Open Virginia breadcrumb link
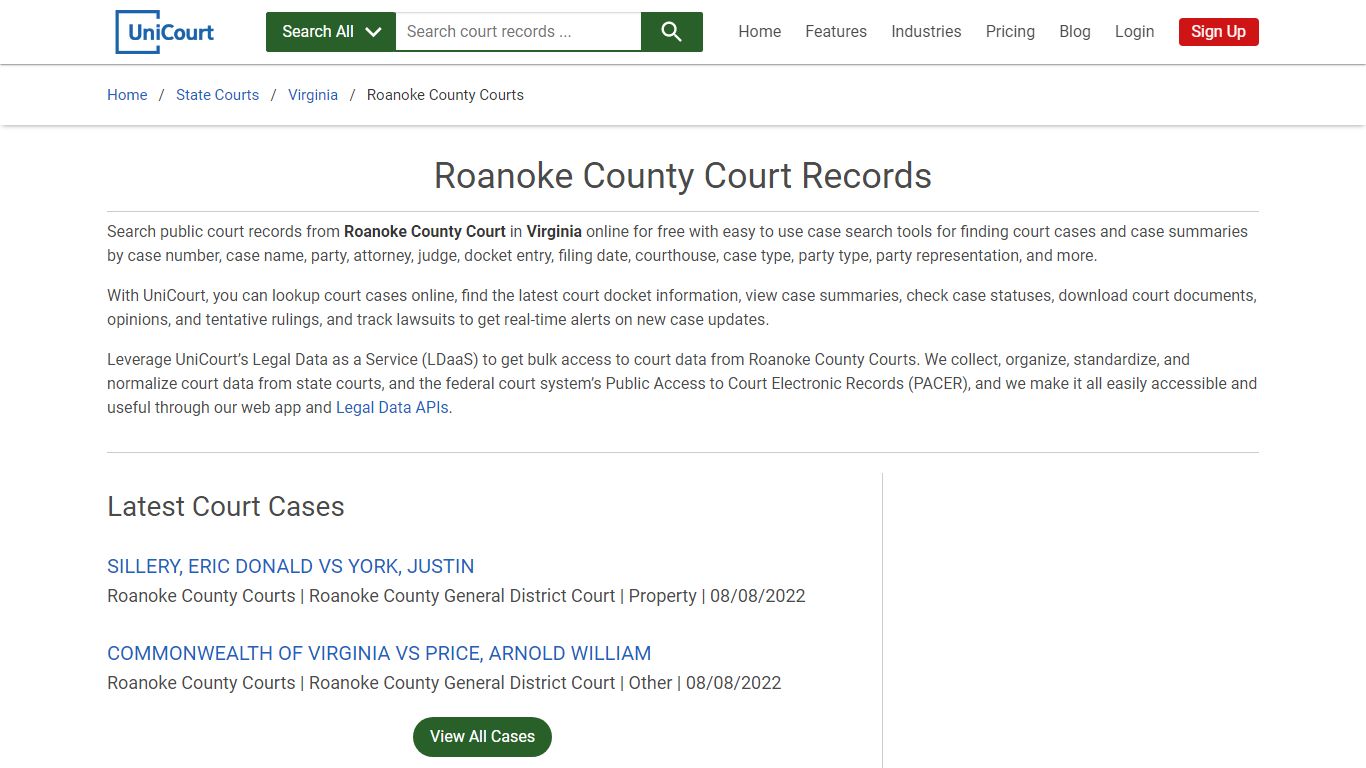Screen dimensions: 1366x768 click(x=313, y=95)
